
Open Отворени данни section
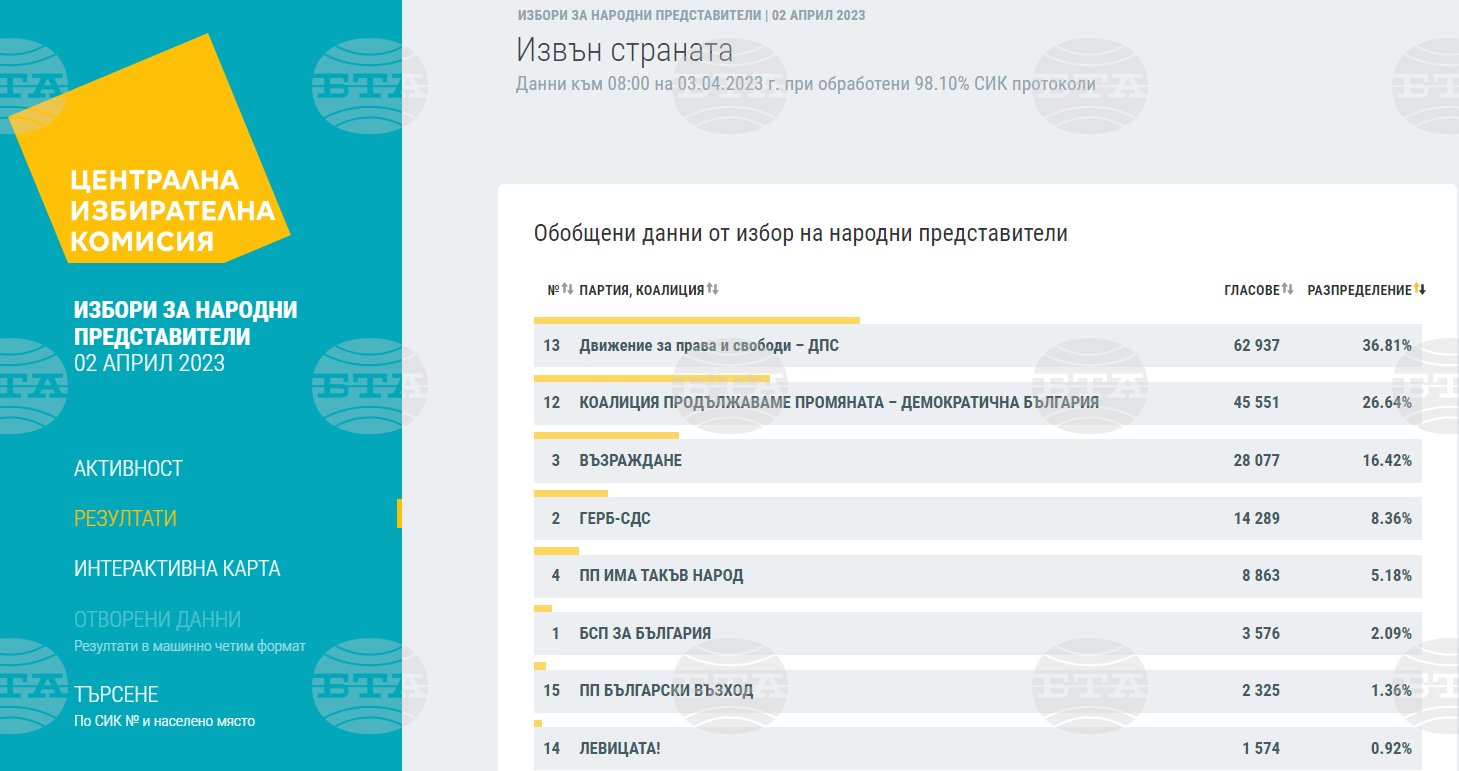coord(157,619)
